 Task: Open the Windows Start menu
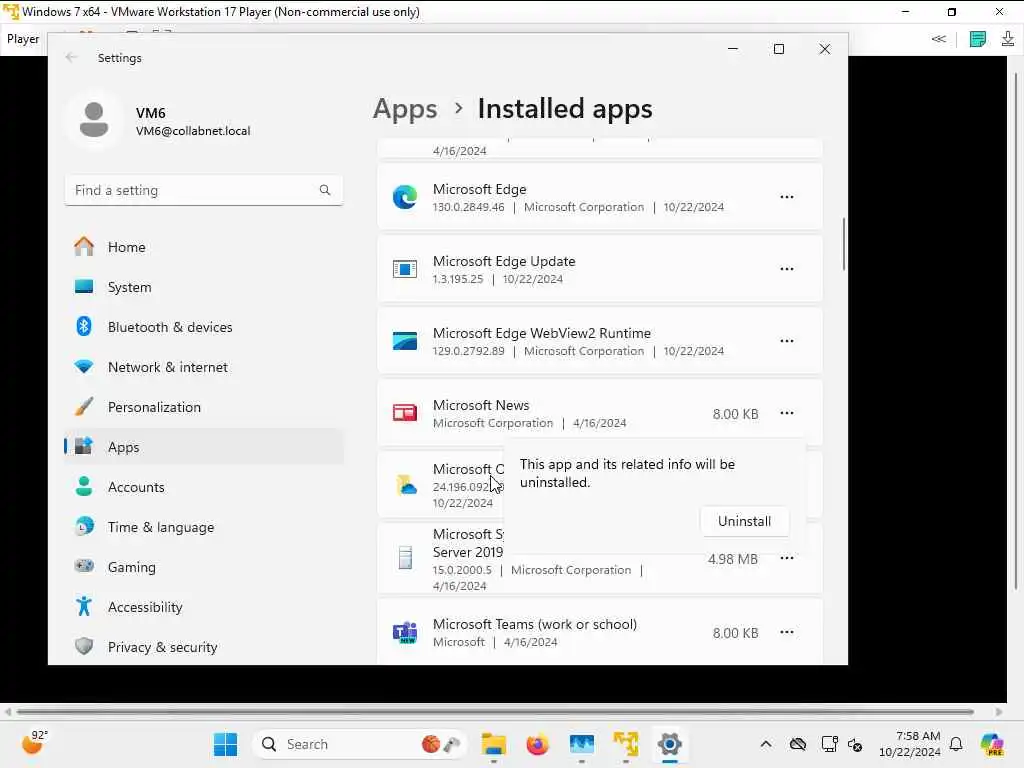[225, 744]
